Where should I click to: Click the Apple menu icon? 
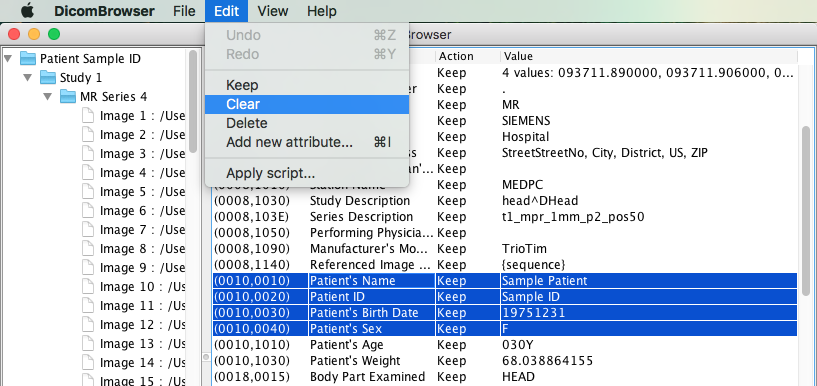point(27,10)
